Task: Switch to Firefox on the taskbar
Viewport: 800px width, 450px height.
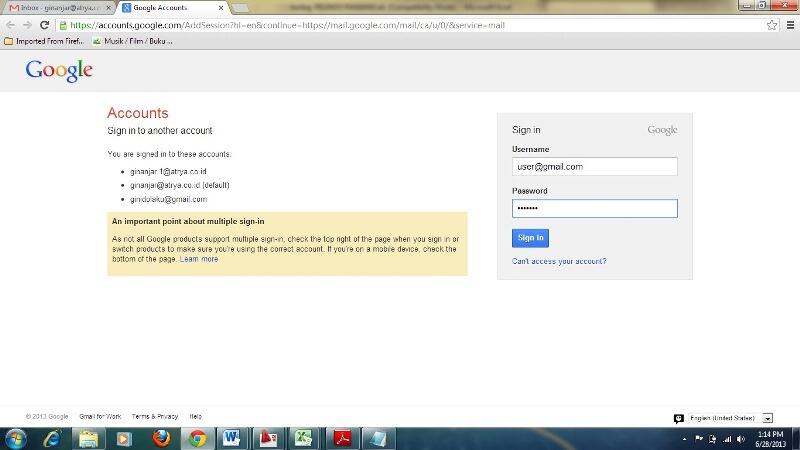Action: point(161,439)
